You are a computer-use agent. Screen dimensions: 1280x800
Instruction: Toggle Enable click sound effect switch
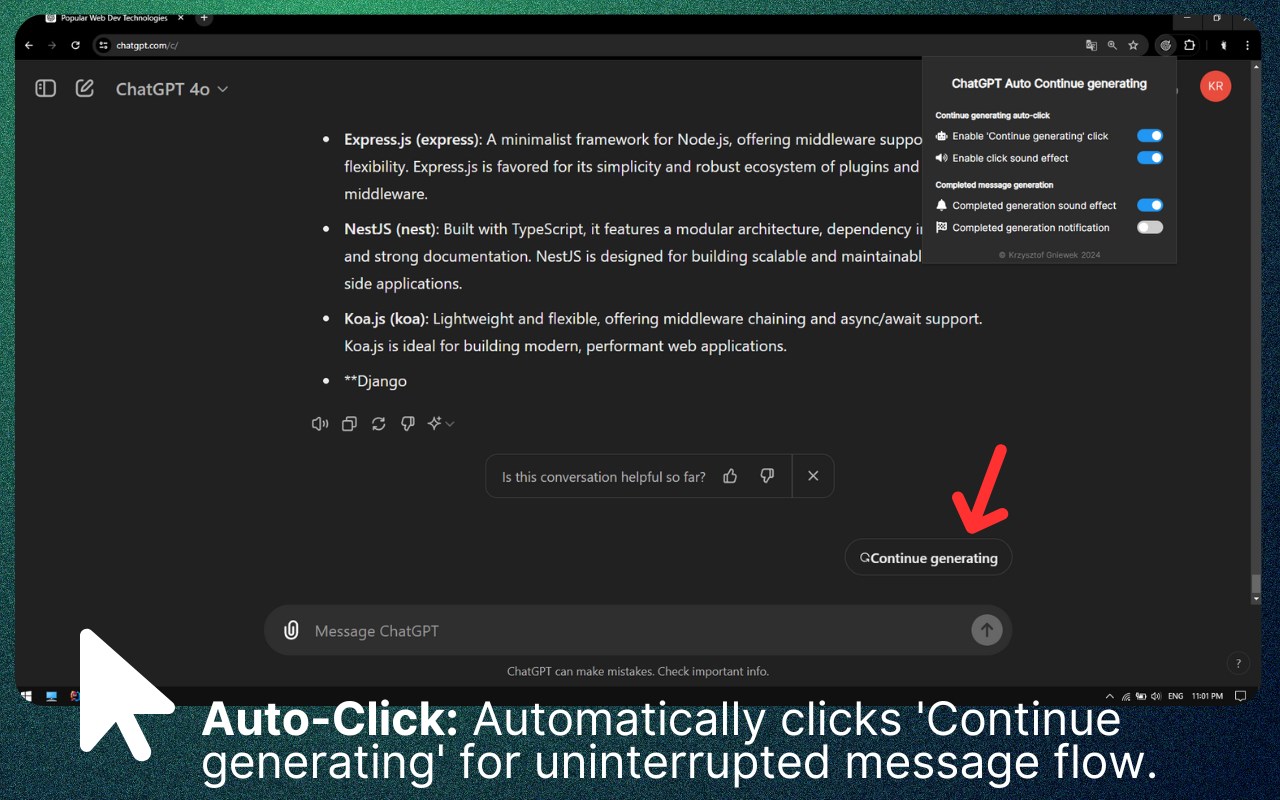1150,158
